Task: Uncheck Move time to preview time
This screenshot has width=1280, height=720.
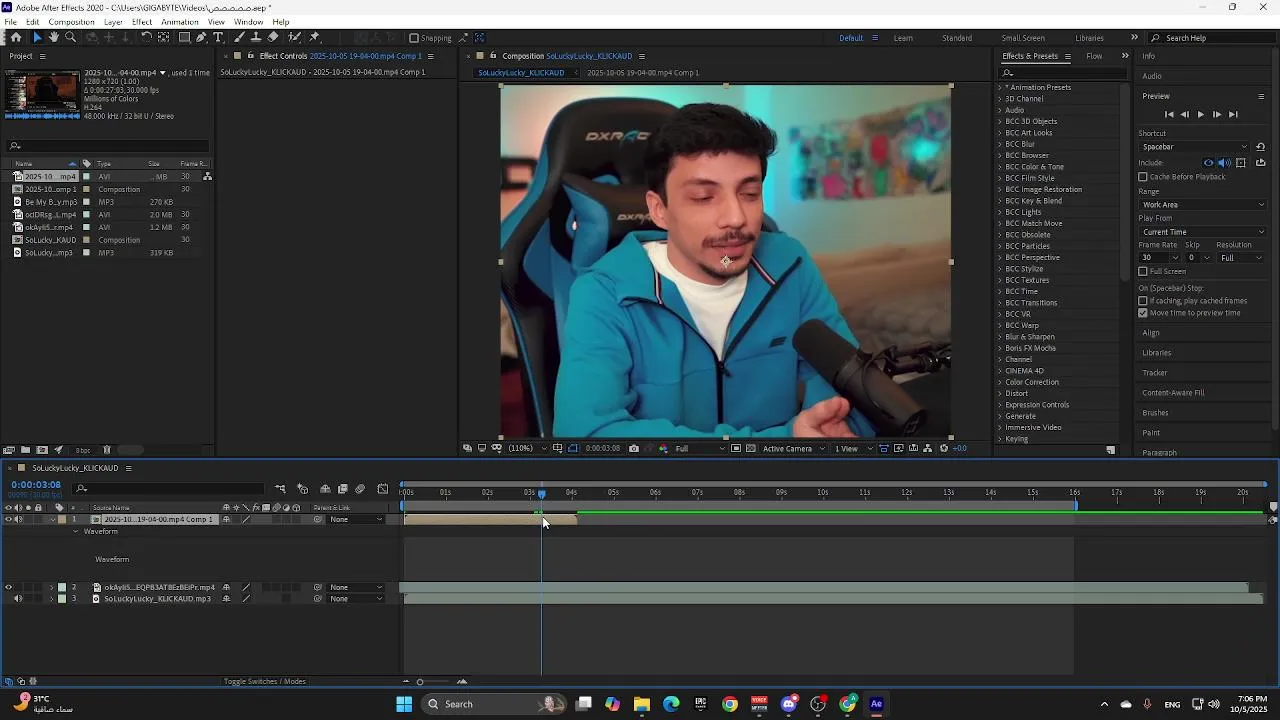Action: (1143, 313)
